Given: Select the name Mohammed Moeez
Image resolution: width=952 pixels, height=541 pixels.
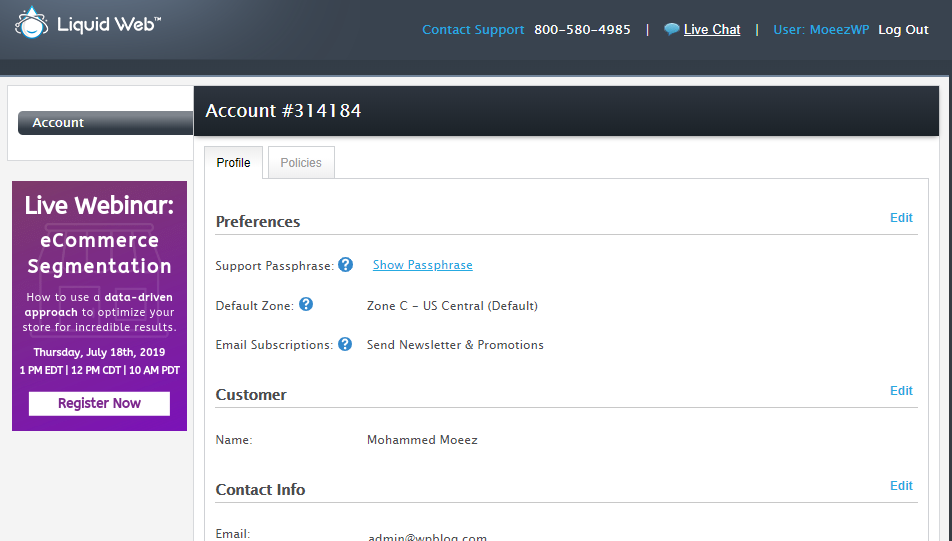Looking at the screenshot, I should coord(422,440).
